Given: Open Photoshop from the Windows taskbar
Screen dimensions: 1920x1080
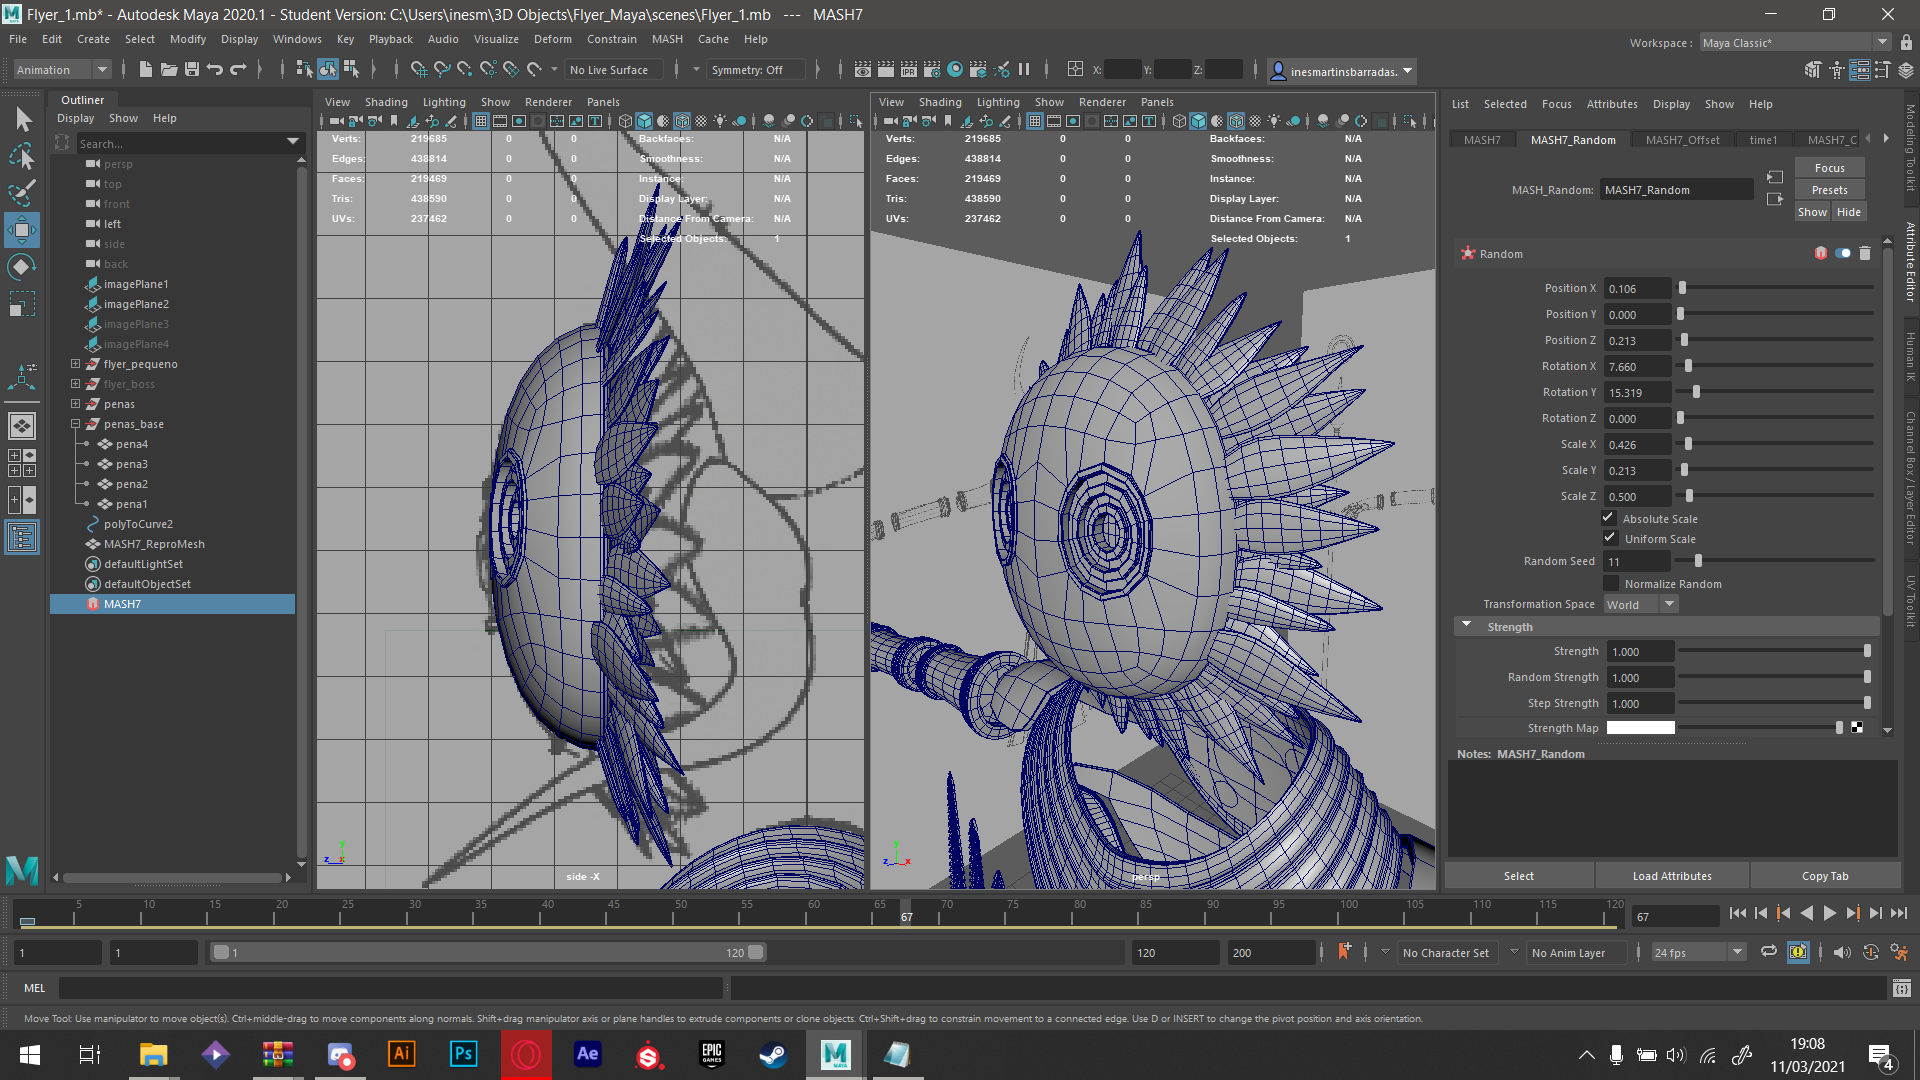Looking at the screenshot, I should tap(464, 1054).
